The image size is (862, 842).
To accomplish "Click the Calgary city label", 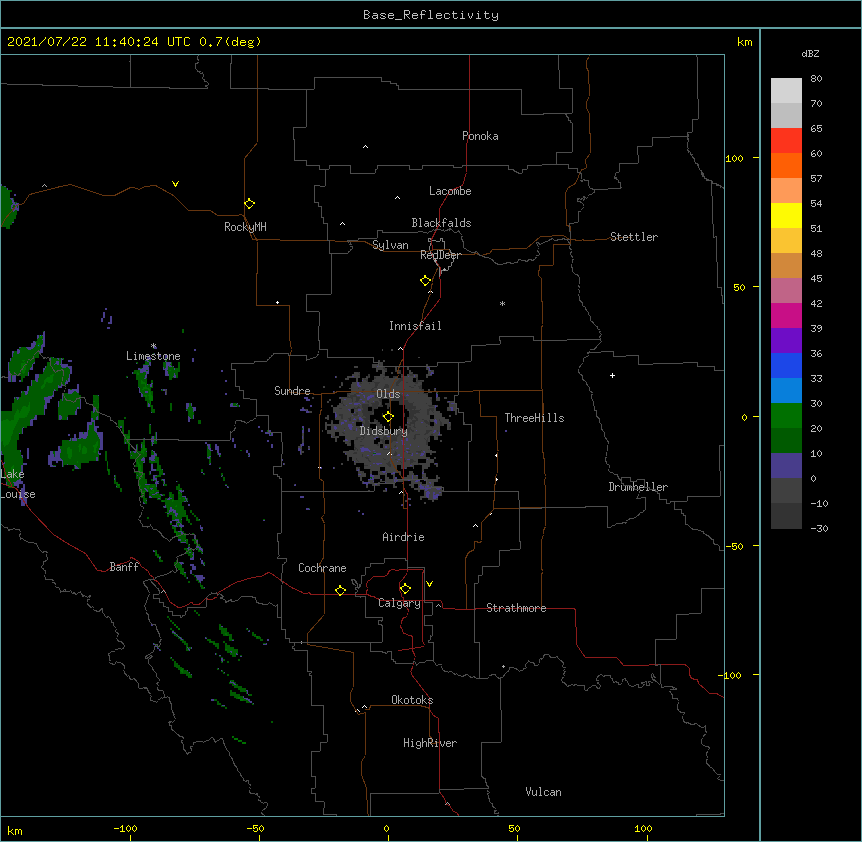I will coord(399,603).
